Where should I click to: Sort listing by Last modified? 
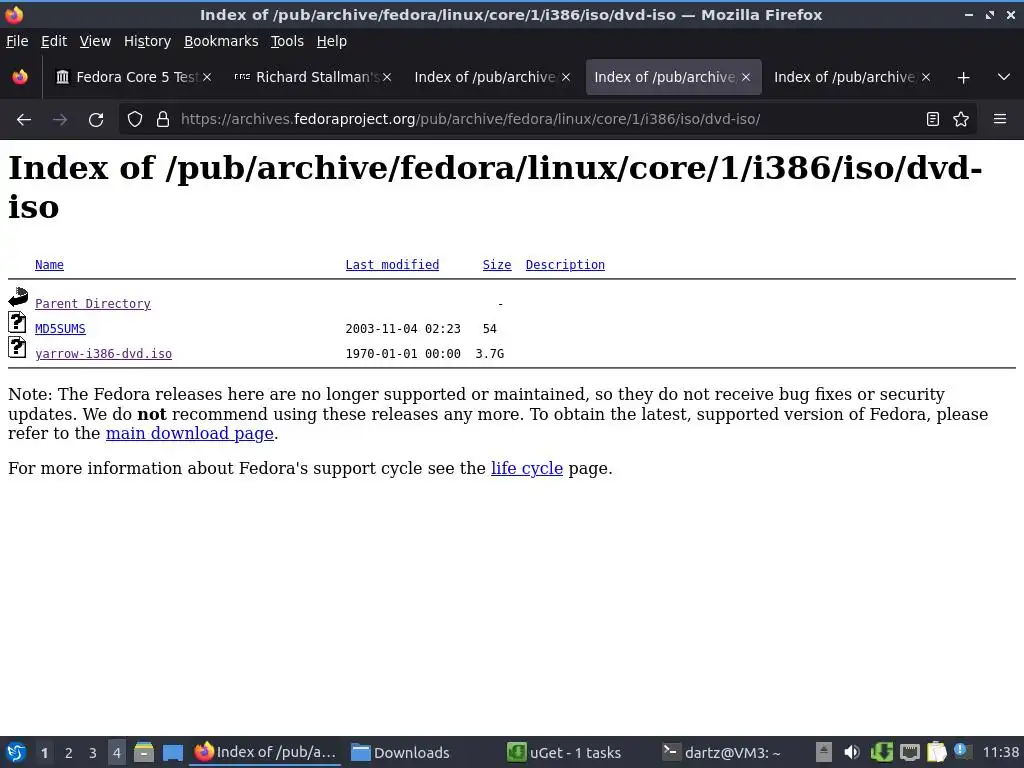tap(392, 264)
